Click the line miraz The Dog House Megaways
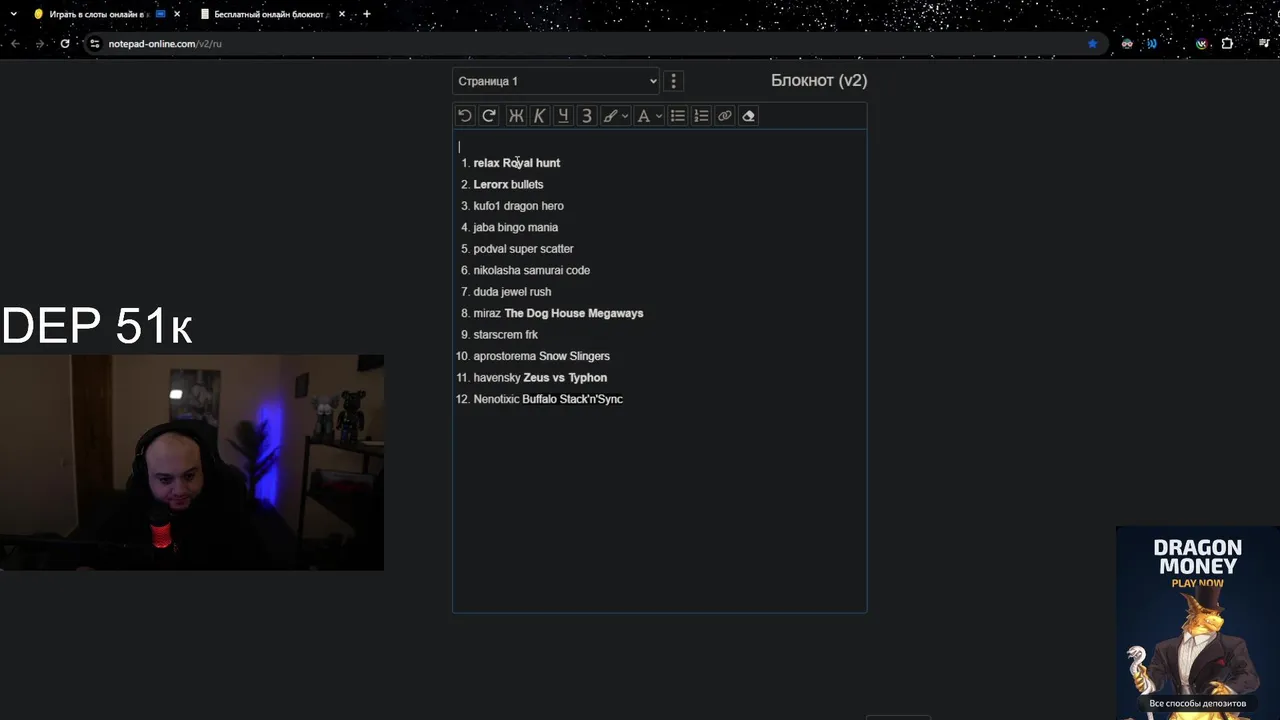The width and height of the screenshot is (1280, 720). point(558,313)
